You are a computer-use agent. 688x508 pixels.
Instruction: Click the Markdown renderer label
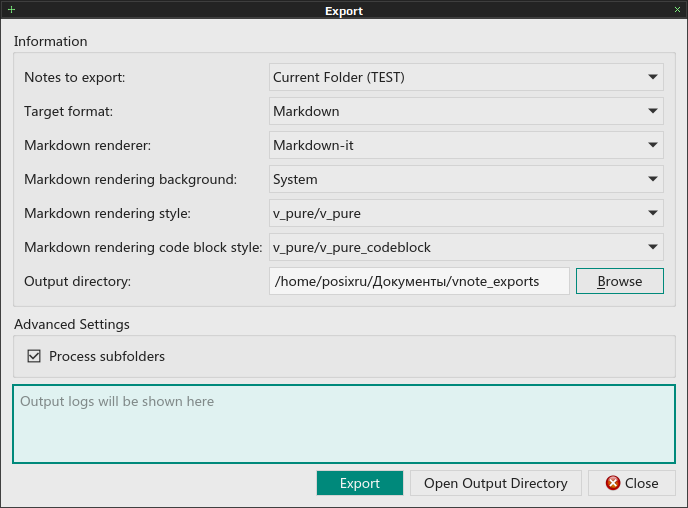[87, 145]
